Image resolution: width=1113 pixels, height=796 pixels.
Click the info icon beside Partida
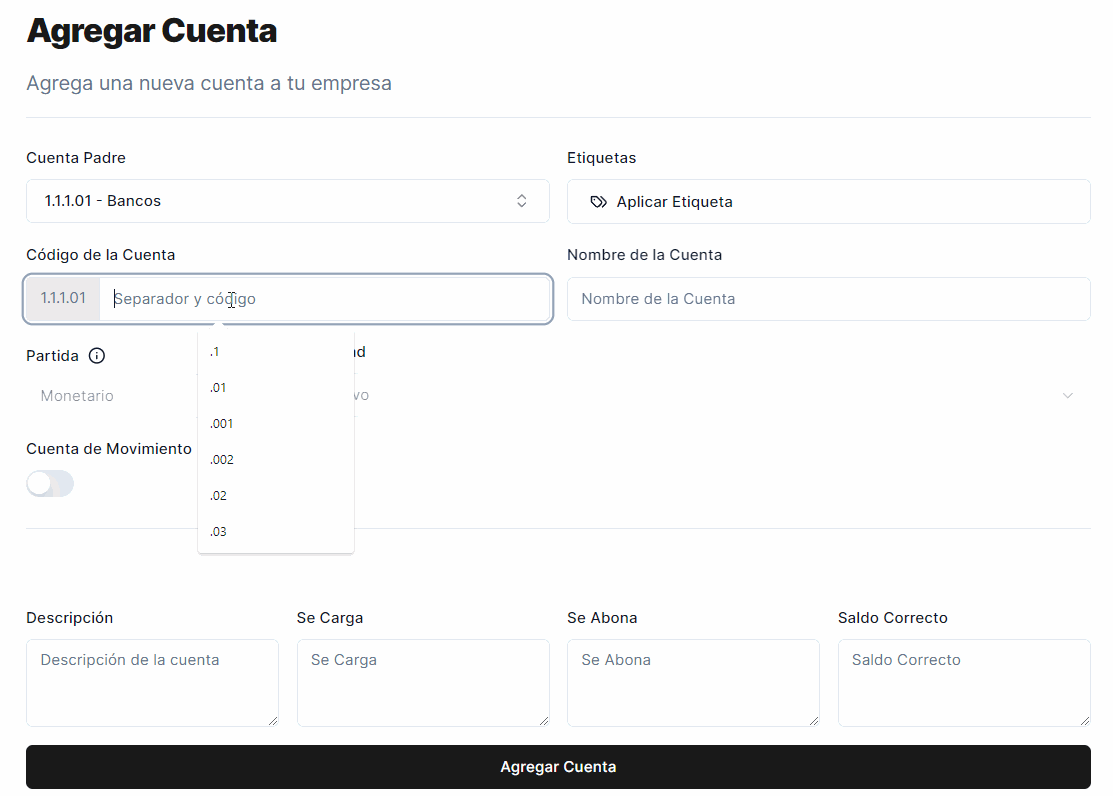(97, 356)
